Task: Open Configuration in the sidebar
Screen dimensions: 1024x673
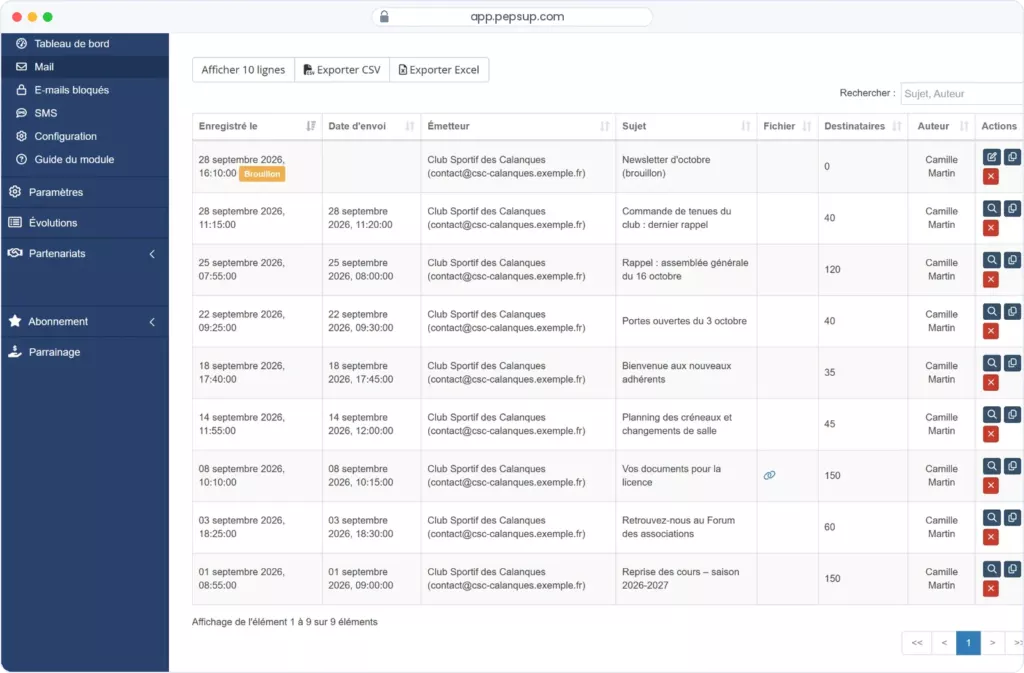Action: 85,136
